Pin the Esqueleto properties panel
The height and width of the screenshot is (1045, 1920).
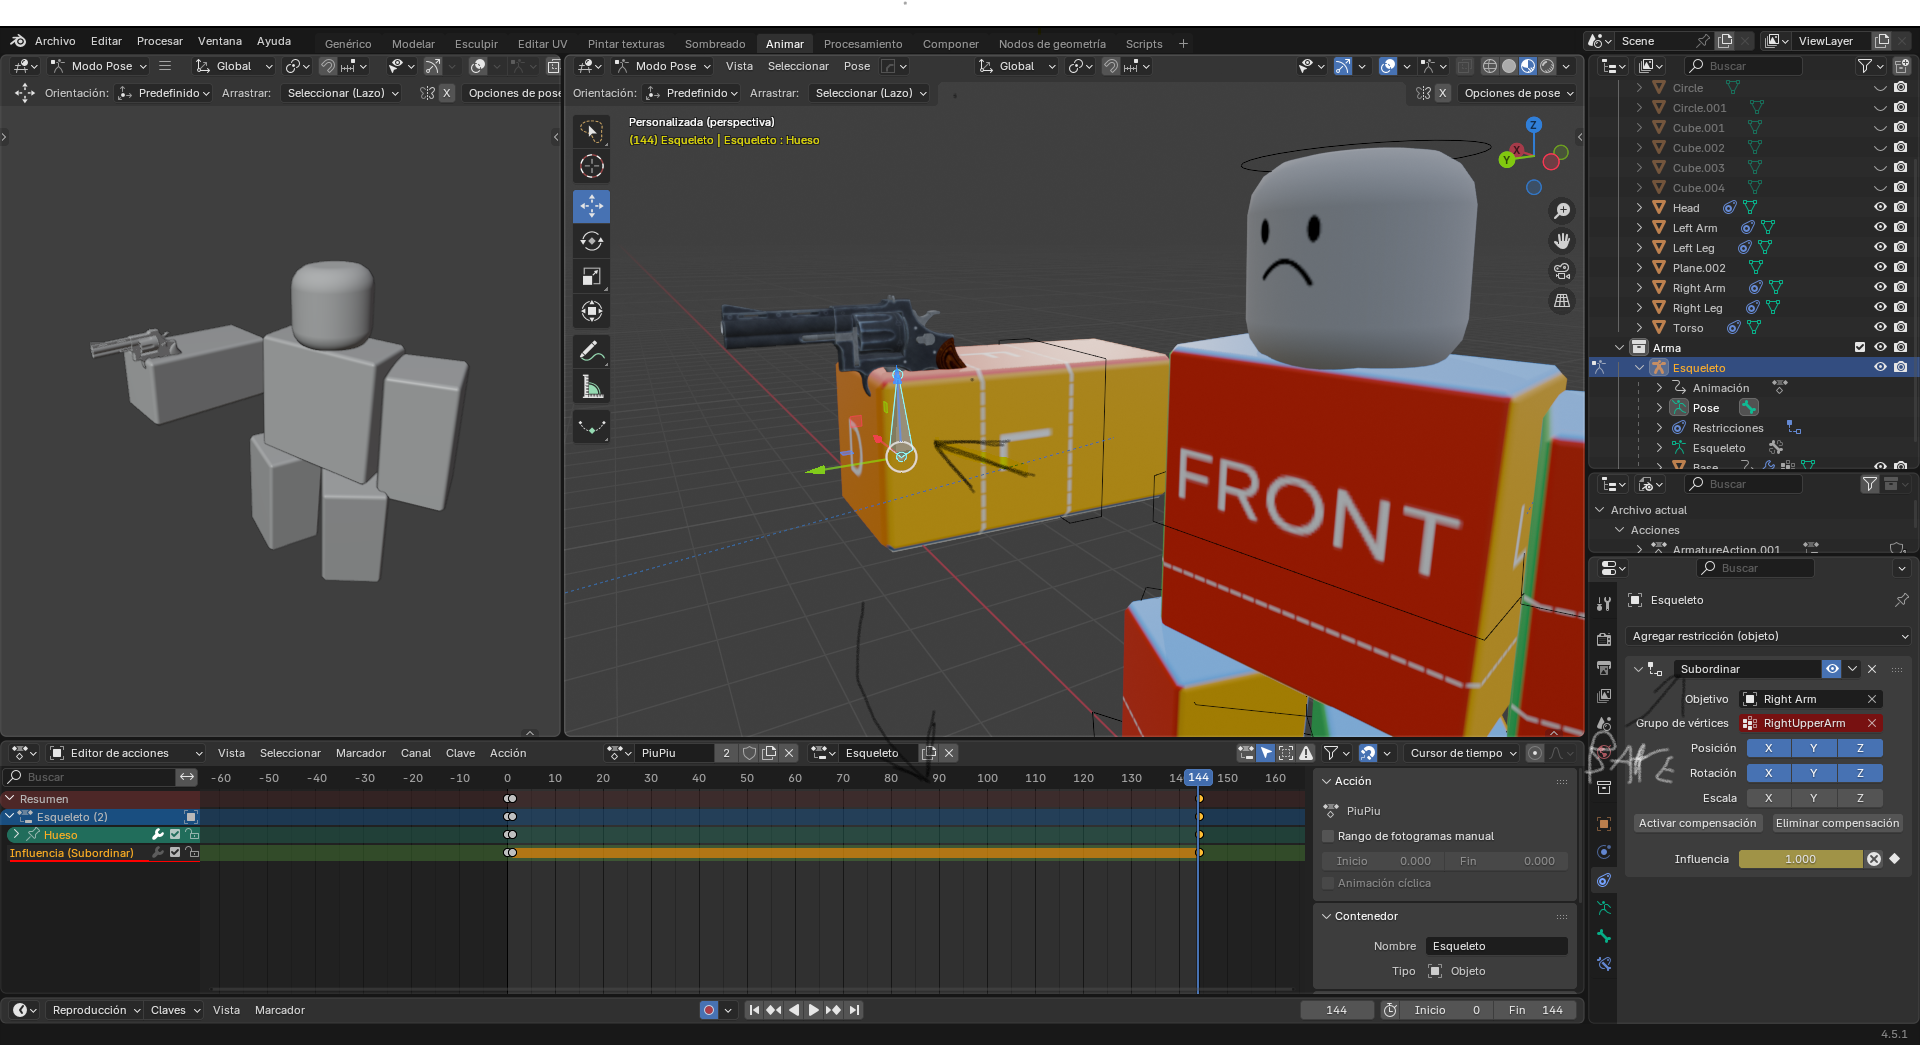click(x=1901, y=600)
